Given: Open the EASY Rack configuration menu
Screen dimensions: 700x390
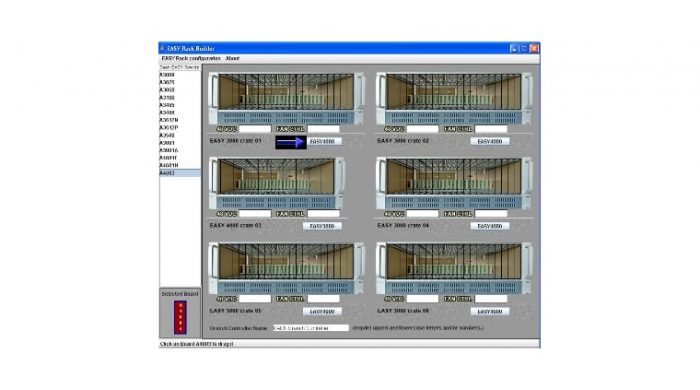Looking at the screenshot, I should (191, 58).
